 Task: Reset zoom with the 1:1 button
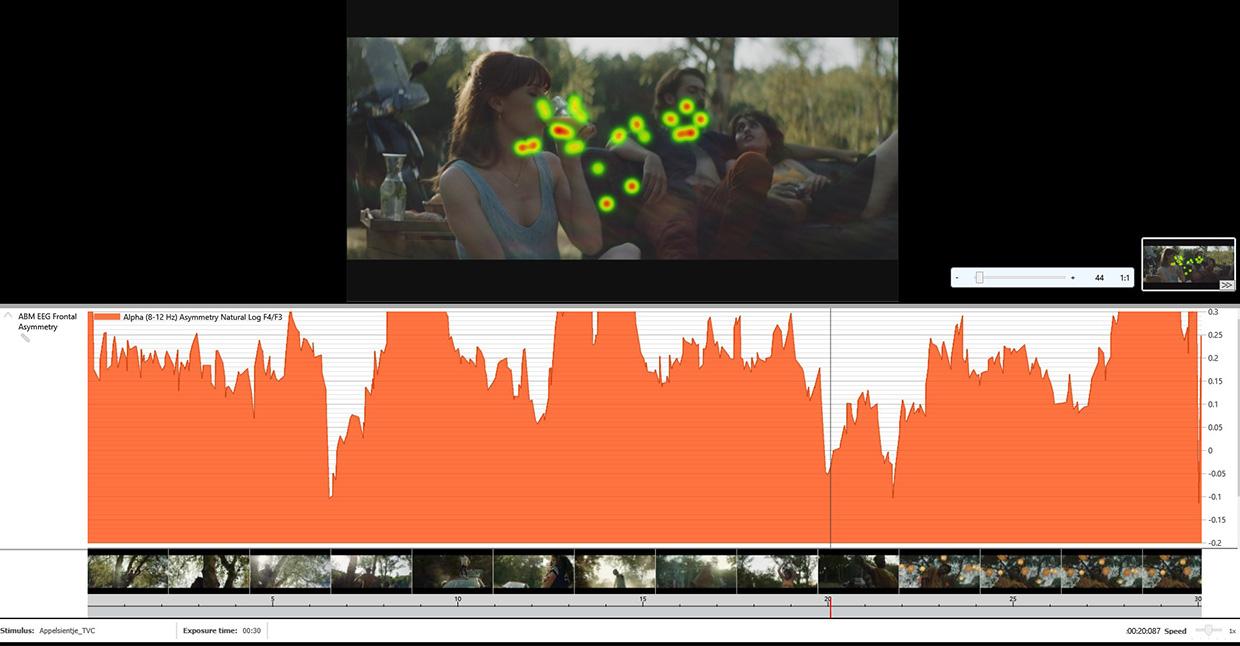click(x=1124, y=278)
